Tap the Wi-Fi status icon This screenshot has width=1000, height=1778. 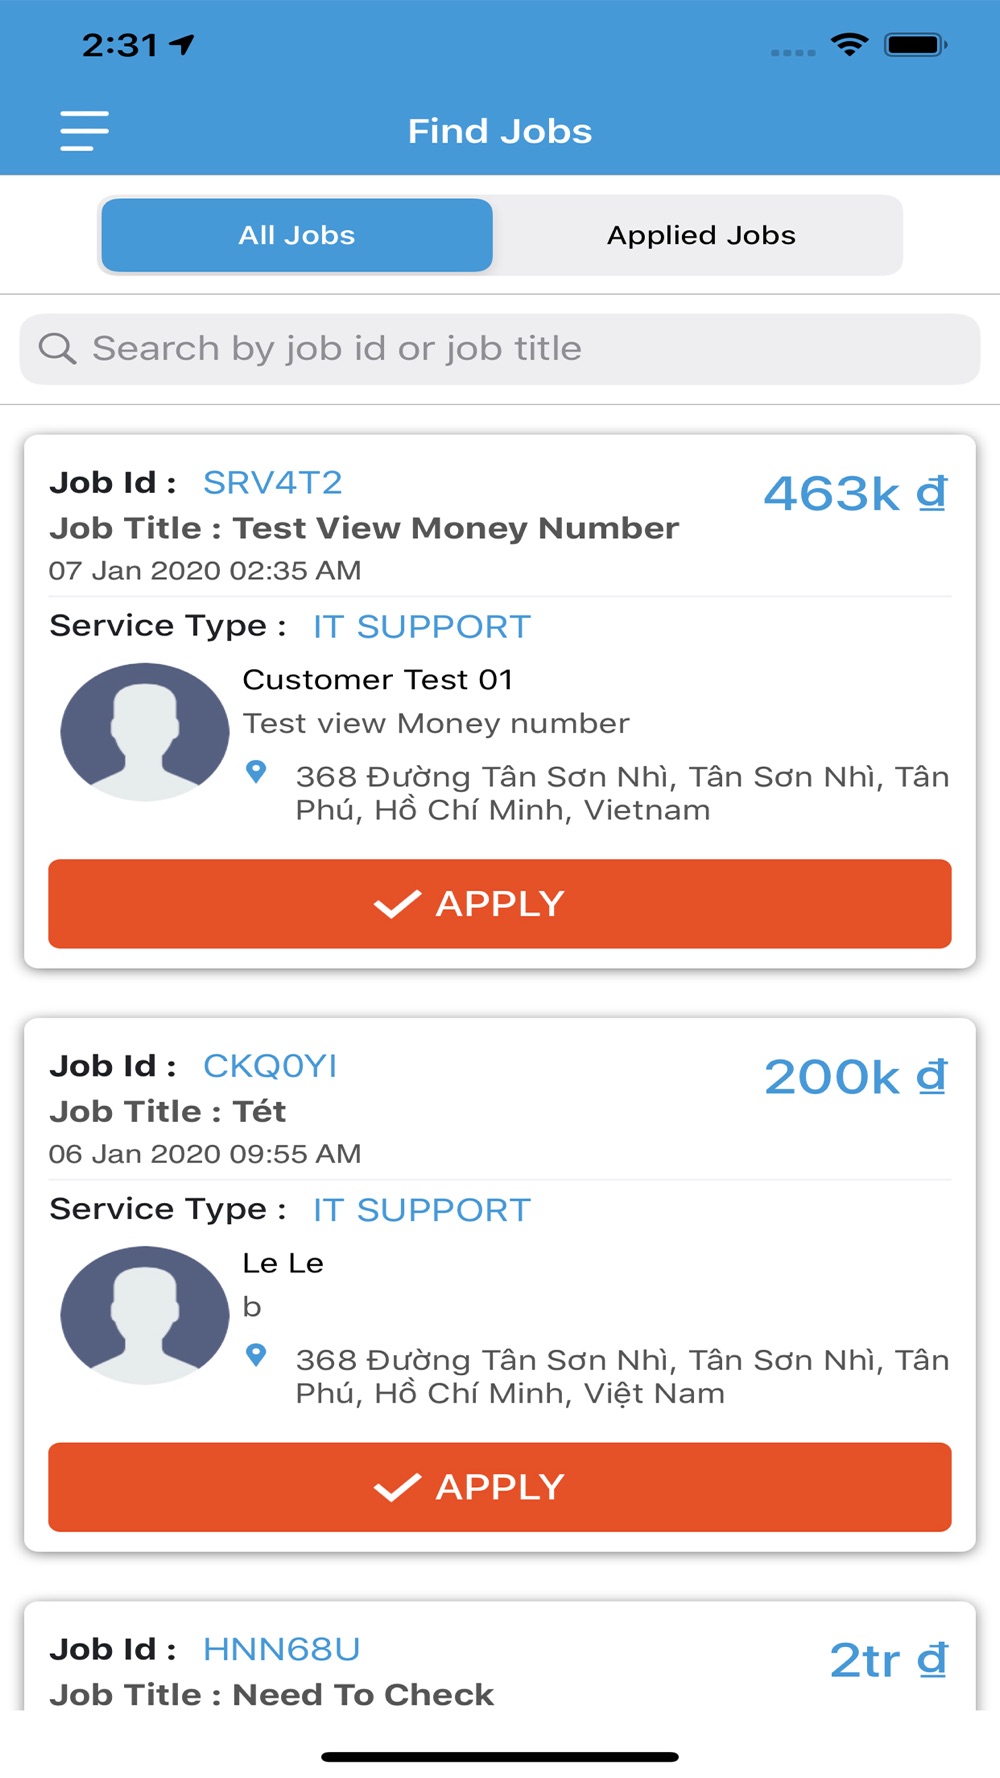coord(849,45)
